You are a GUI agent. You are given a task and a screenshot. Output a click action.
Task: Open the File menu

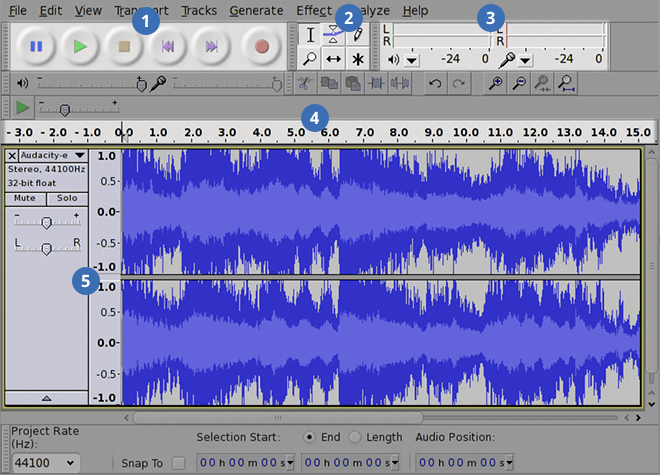pos(18,11)
